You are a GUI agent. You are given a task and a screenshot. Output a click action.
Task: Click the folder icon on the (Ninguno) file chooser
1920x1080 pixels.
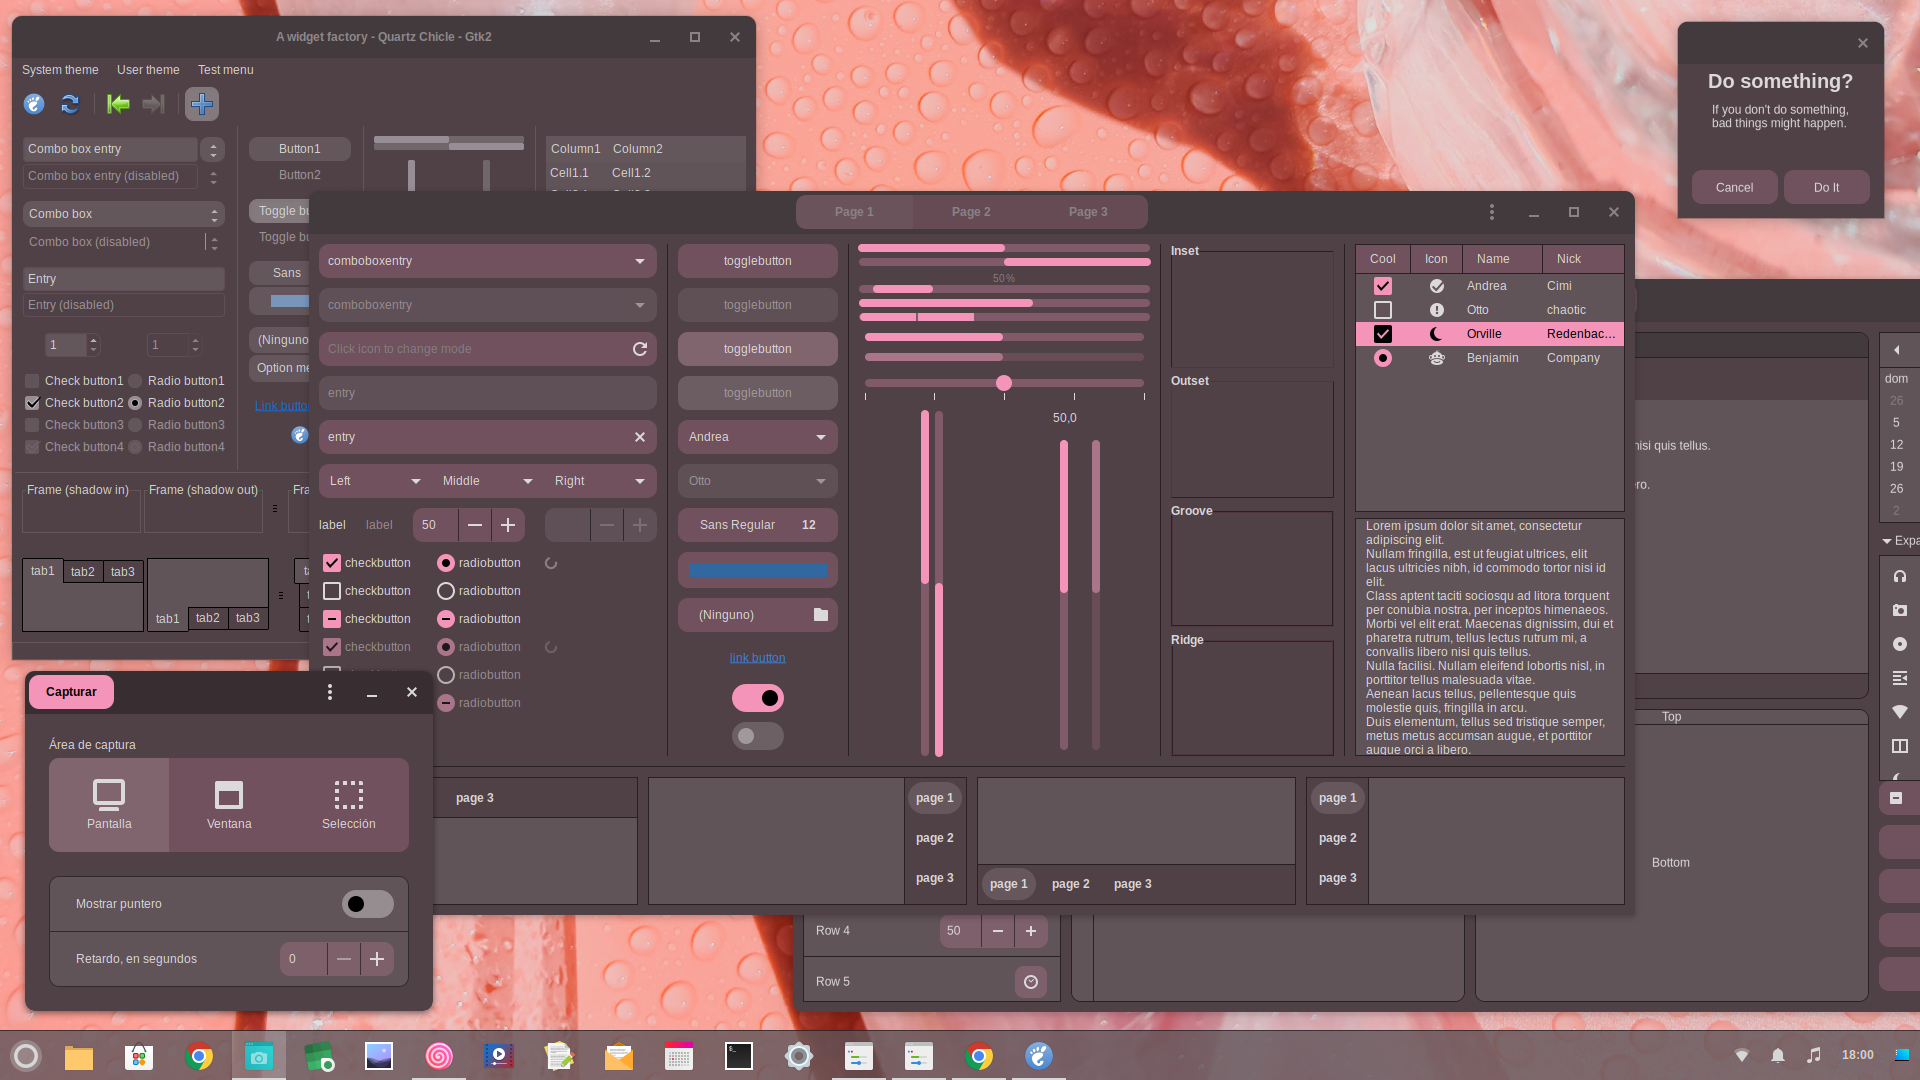pos(821,615)
